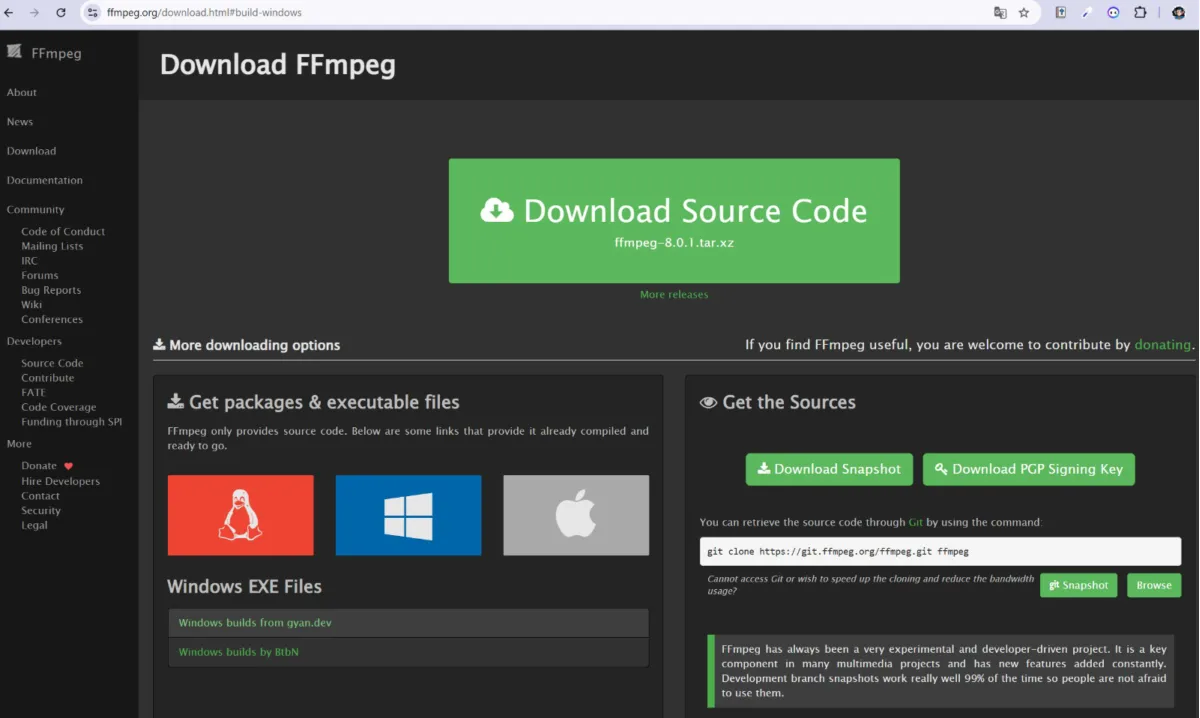
Task: Click the Download Snapshot button
Action: pos(829,469)
